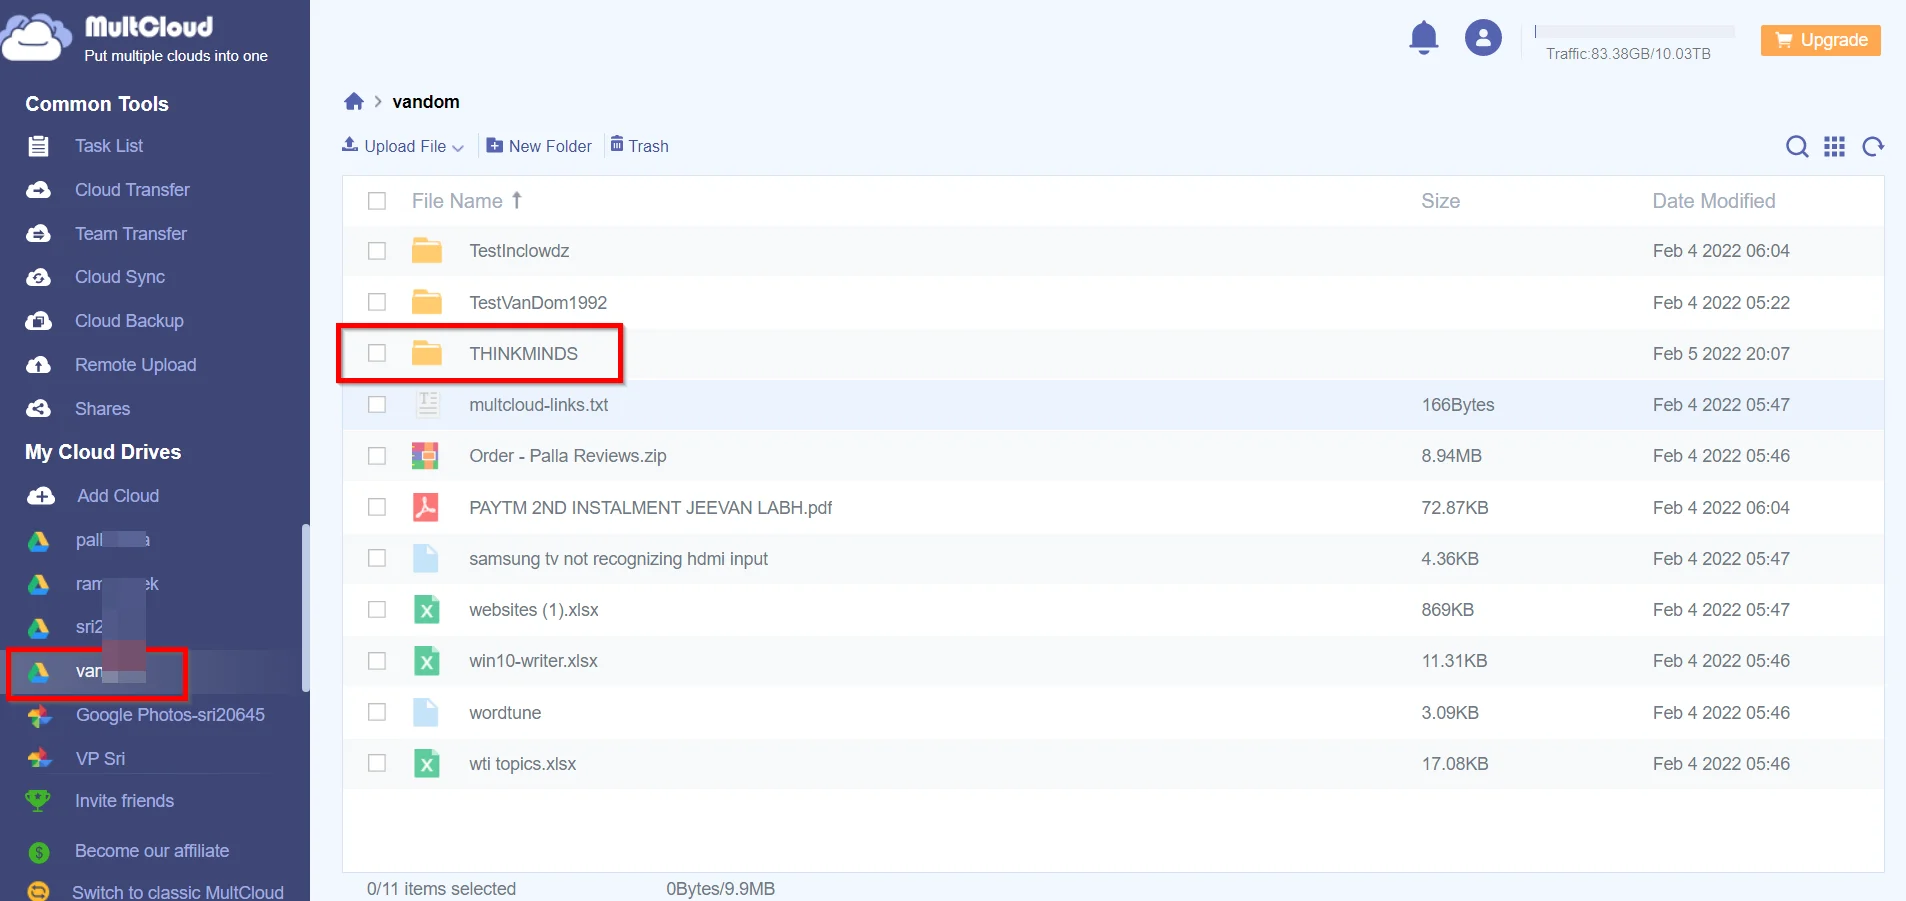1906x901 pixels.
Task: Open Cloud Backup in sidebar
Action: click(129, 321)
